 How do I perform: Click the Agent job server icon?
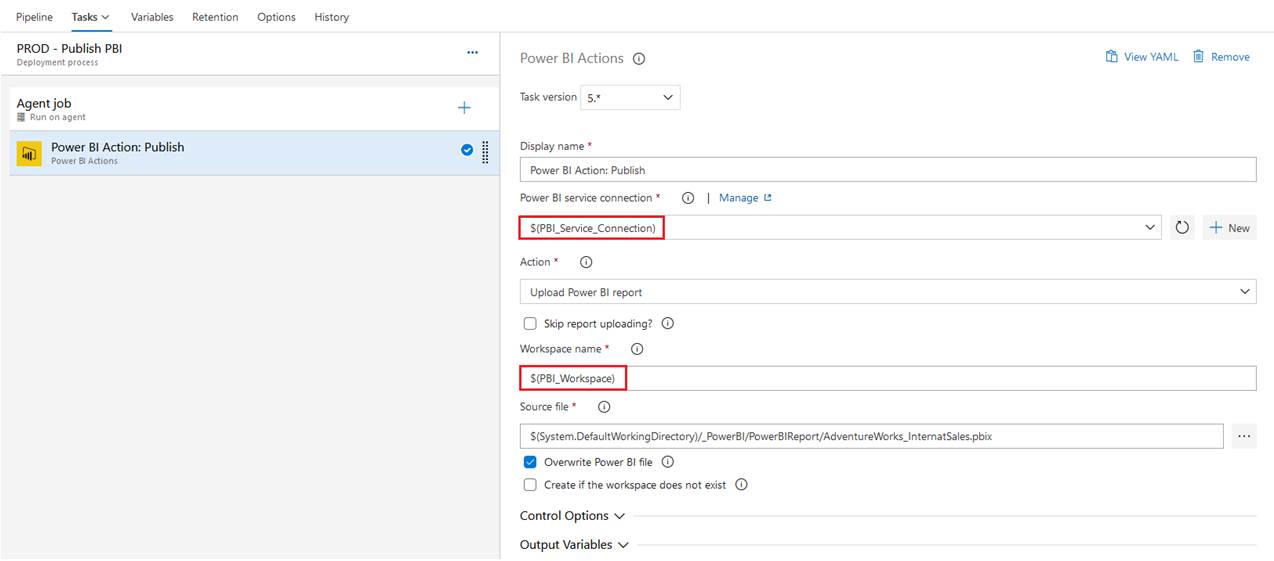22,117
